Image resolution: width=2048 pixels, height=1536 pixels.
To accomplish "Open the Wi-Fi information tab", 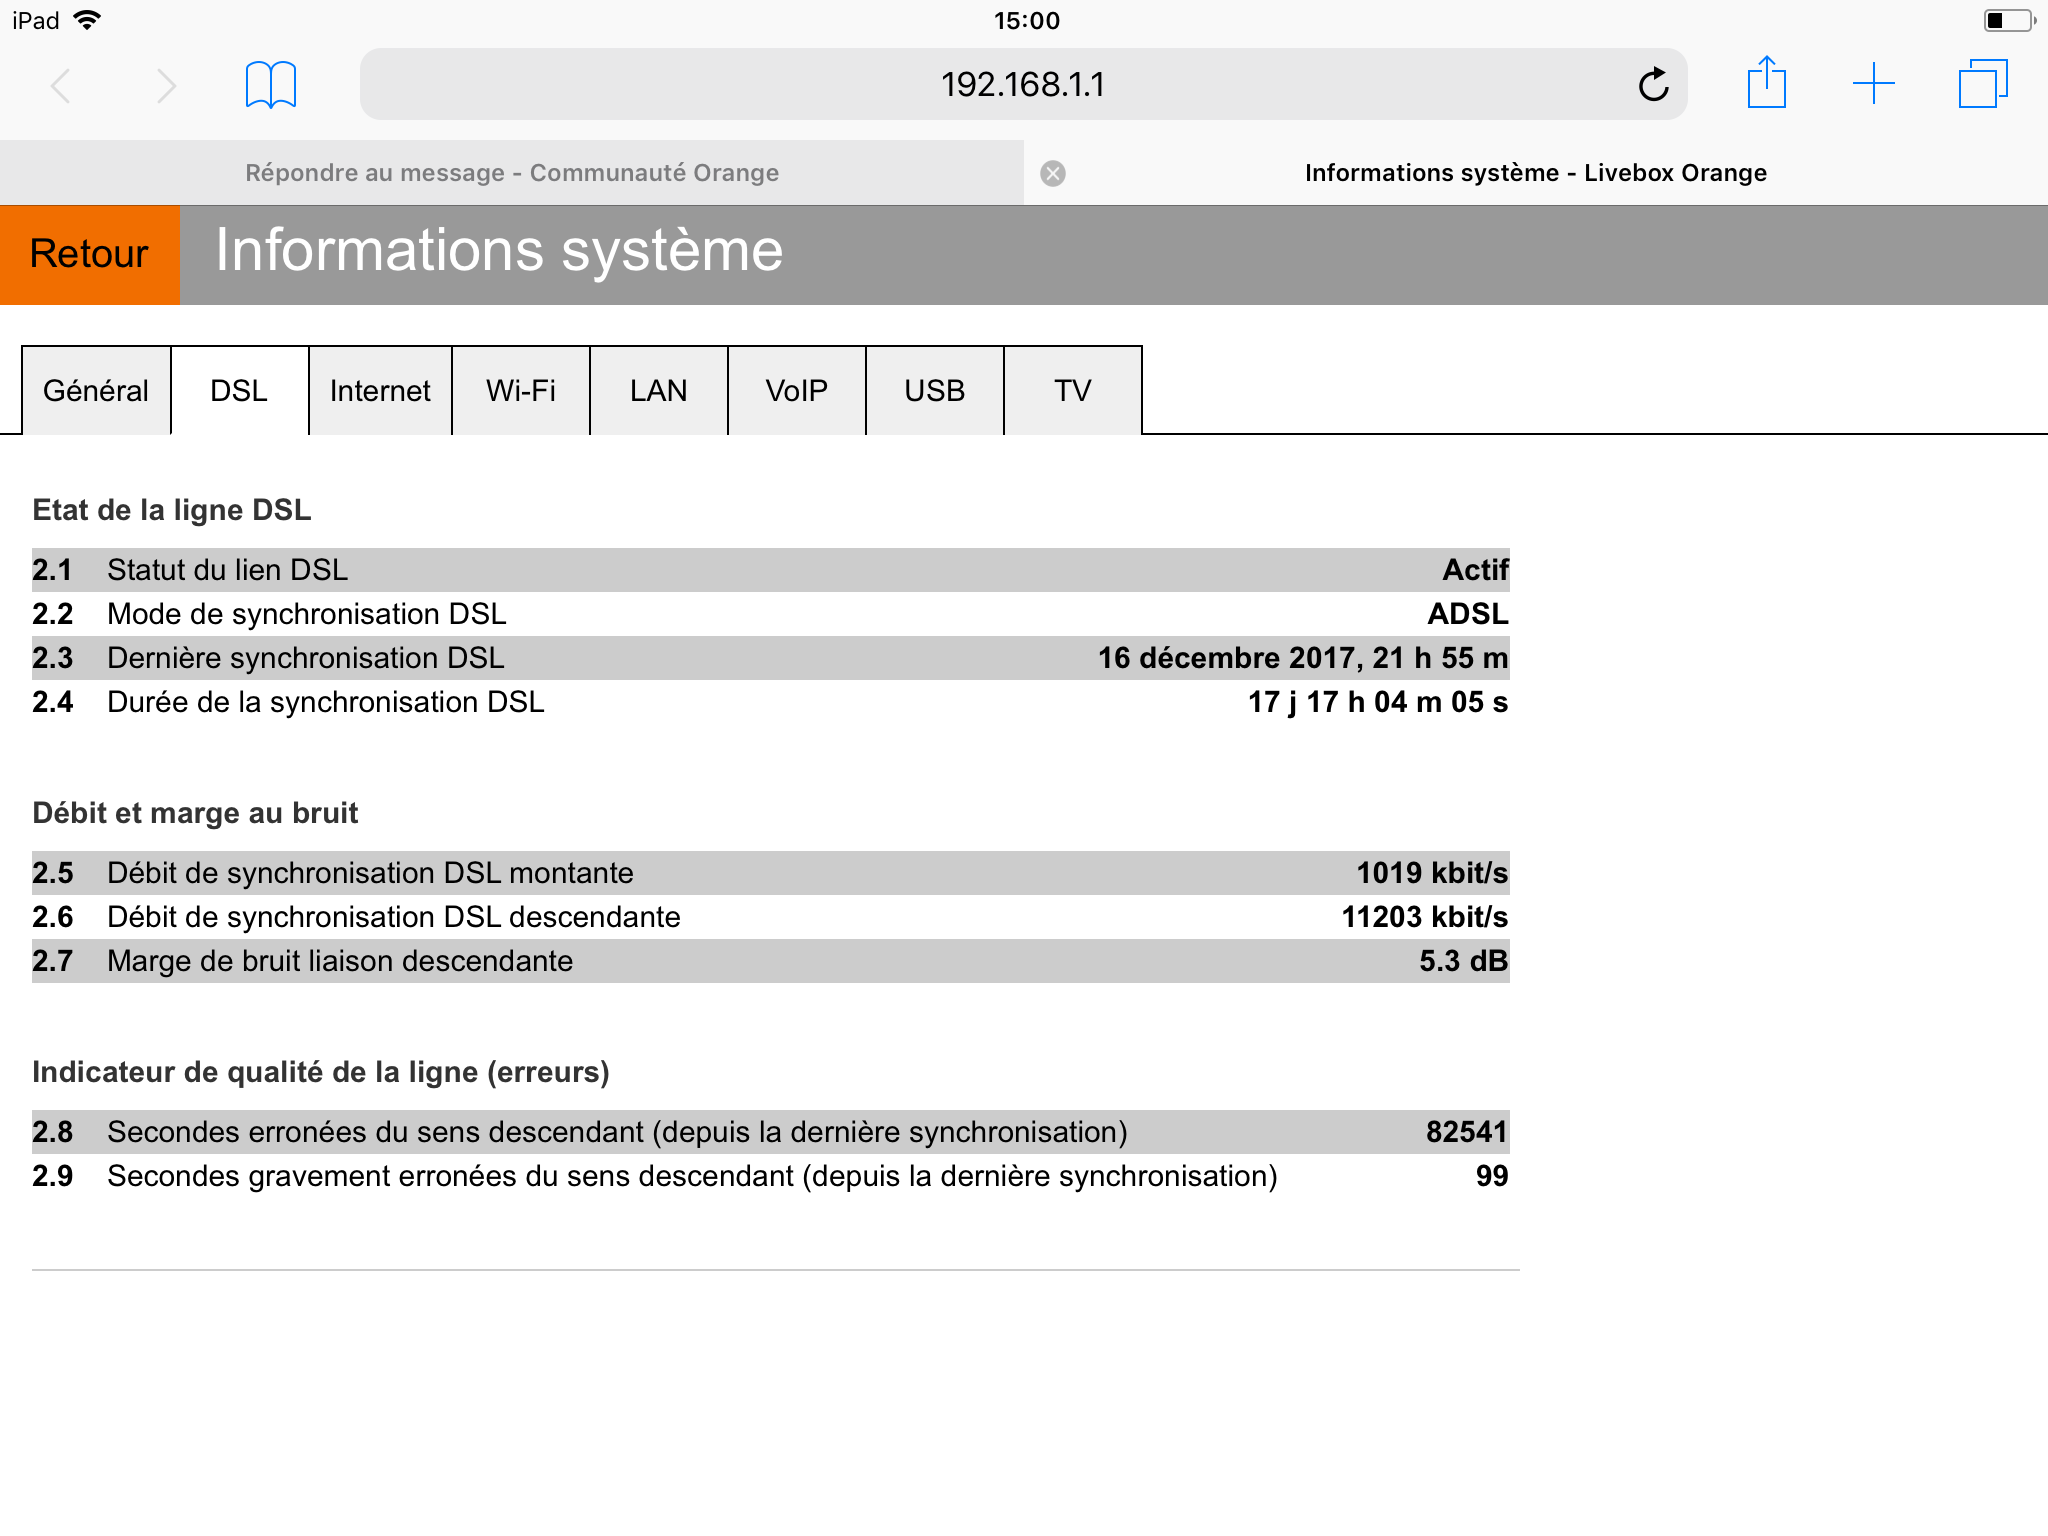I will tap(520, 391).
